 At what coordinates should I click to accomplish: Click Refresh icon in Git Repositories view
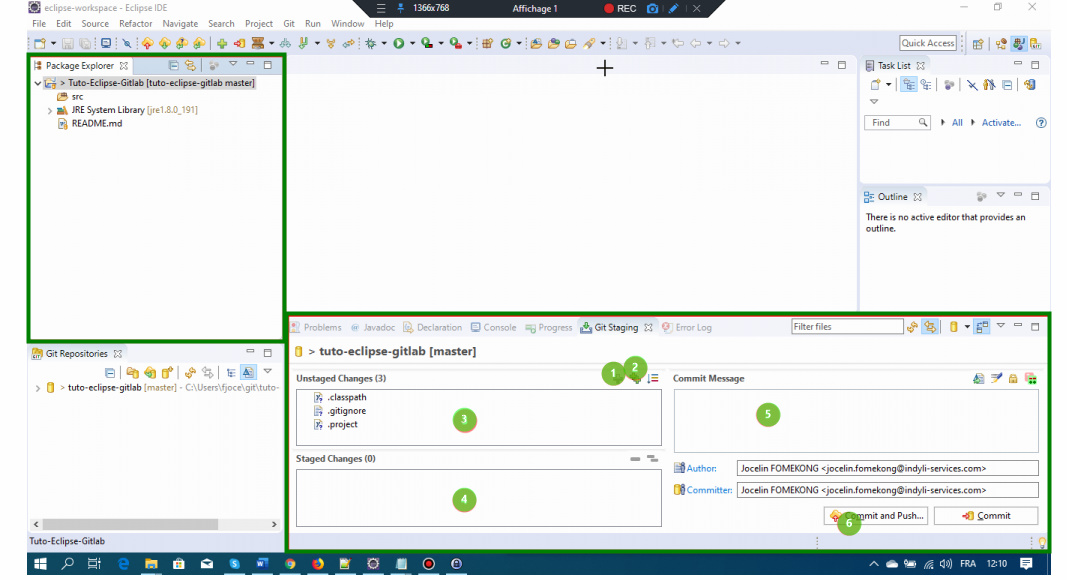(190, 372)
